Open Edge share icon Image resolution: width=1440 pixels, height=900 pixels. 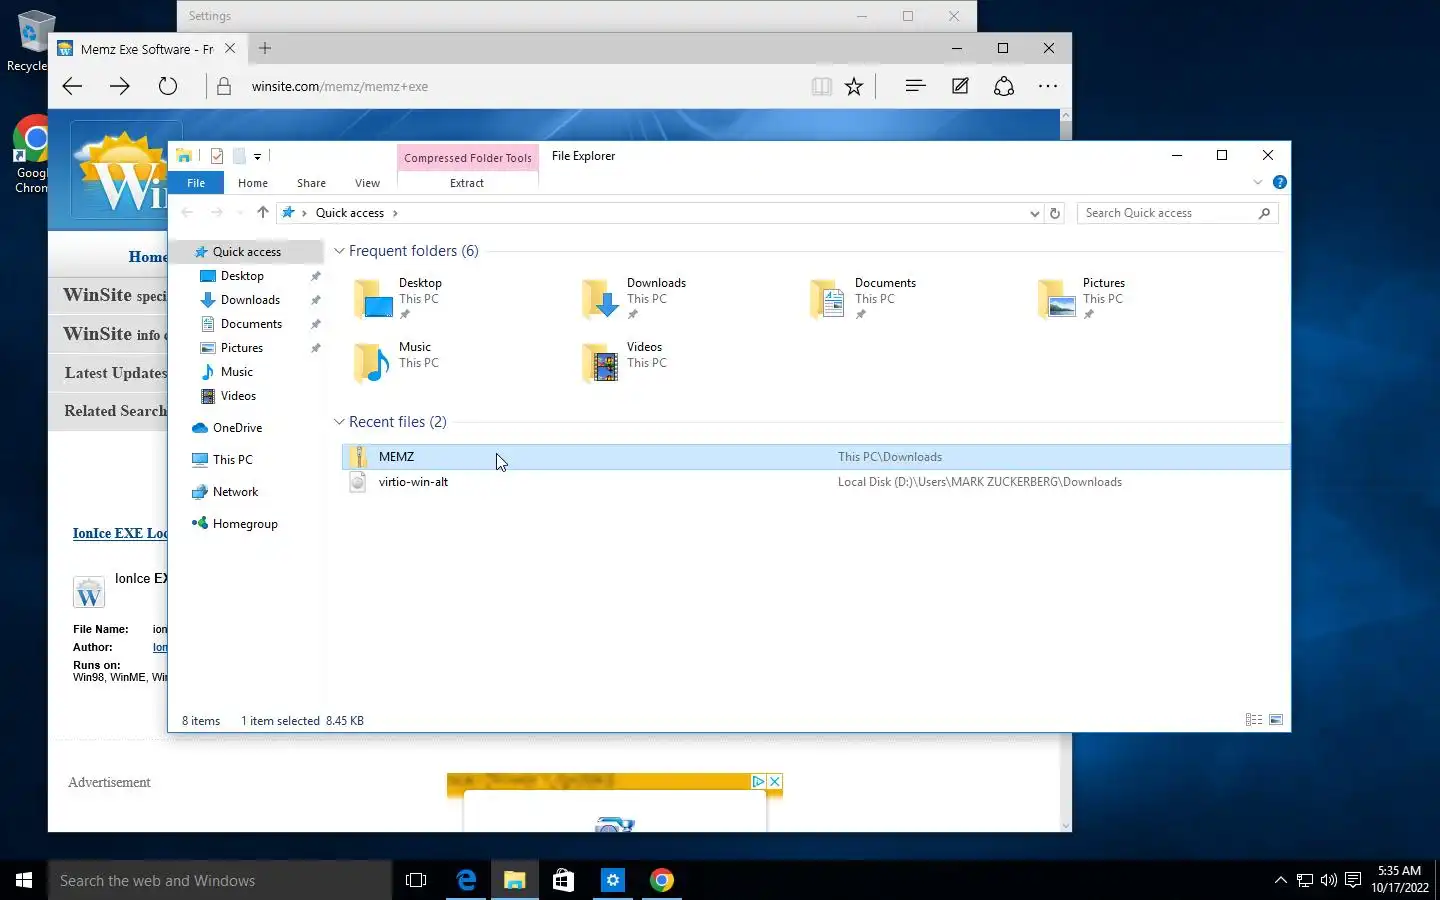(x=1004, y=86)
